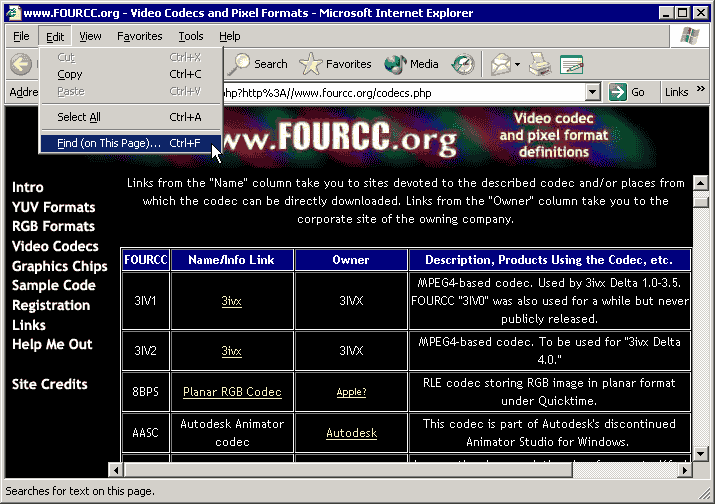Open the Site Credits sidebar link
Screen dimensions: 715x504
pyautogui.click(x=50, y=384)
